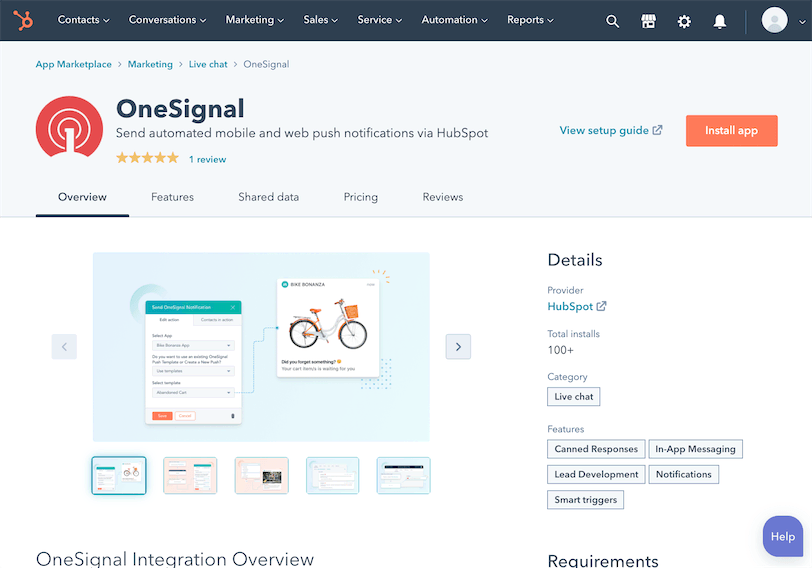Click the five-star rating
This screenshot has width=812, height=568.
(x=147, y=158)
